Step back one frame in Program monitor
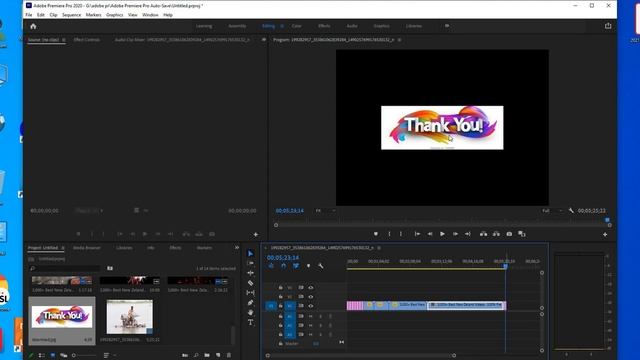The height and width of the screenshot is (360, 640). pos(430,234)
